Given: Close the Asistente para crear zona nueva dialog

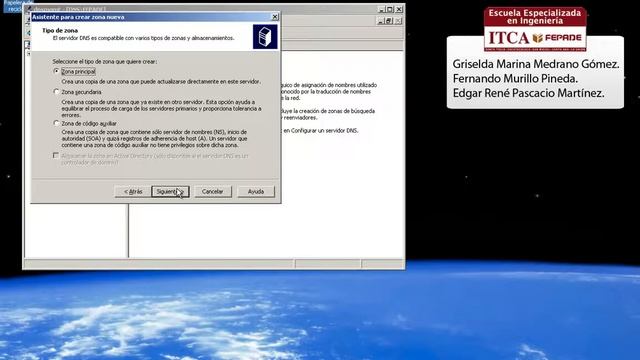Looking at the screenshot, I should [x=275, y=17].
